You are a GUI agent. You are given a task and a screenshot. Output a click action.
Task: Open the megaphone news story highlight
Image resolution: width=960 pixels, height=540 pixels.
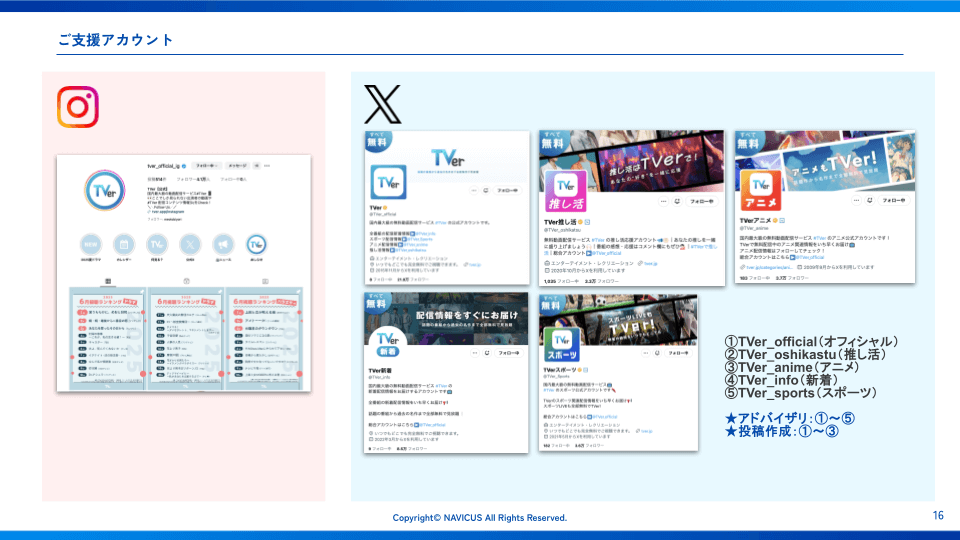tap(223, 244)
